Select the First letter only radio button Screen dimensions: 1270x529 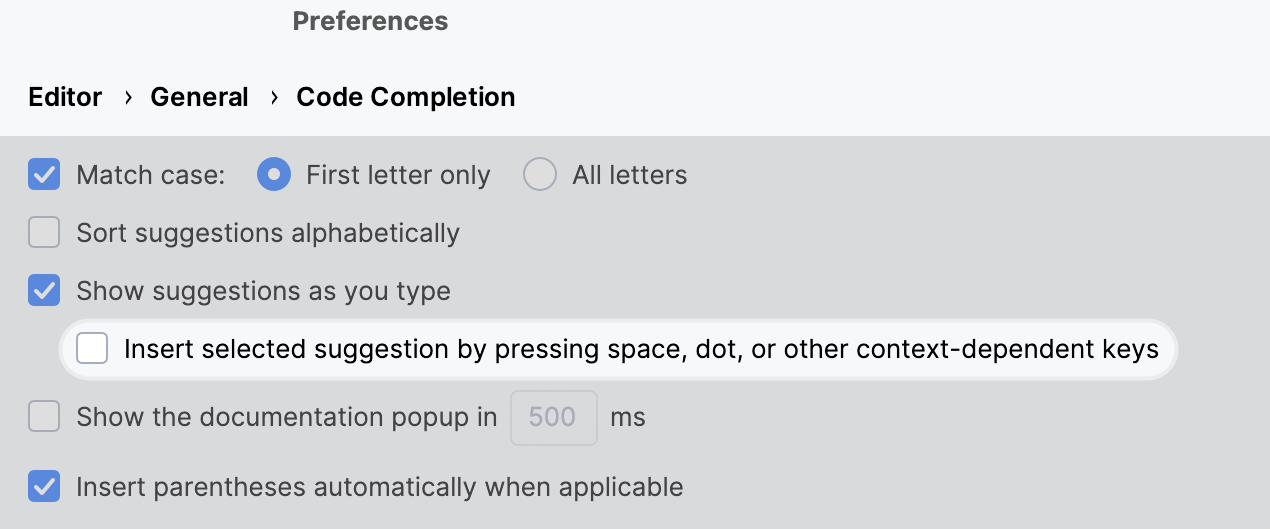(274, 175)
